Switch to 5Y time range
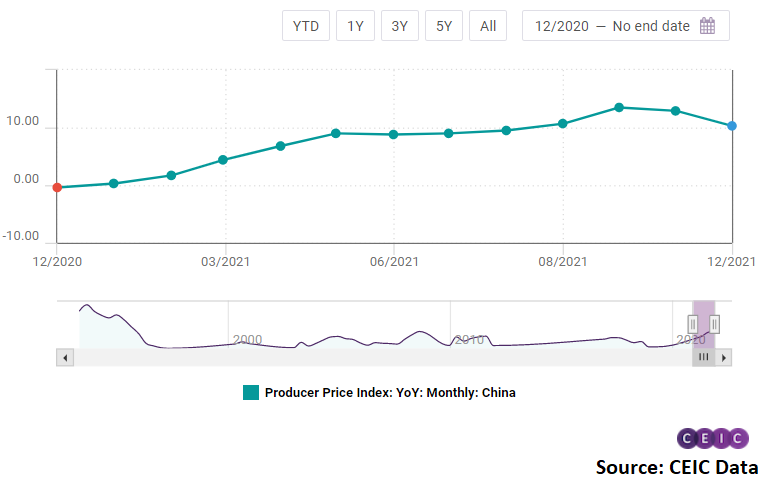 pyautogui.click(x=443, y=26)
